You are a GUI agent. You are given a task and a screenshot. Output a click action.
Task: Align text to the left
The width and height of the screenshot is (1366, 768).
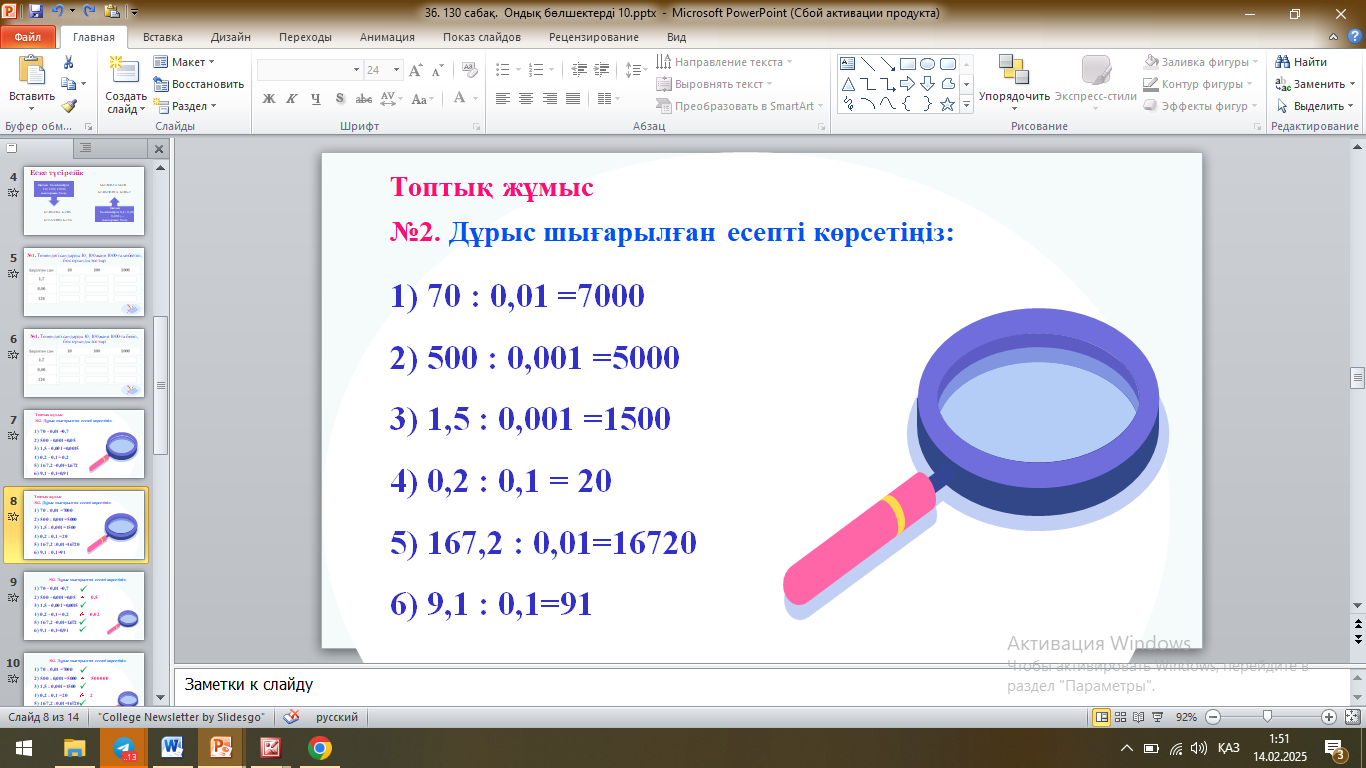[x=503, y=99]
